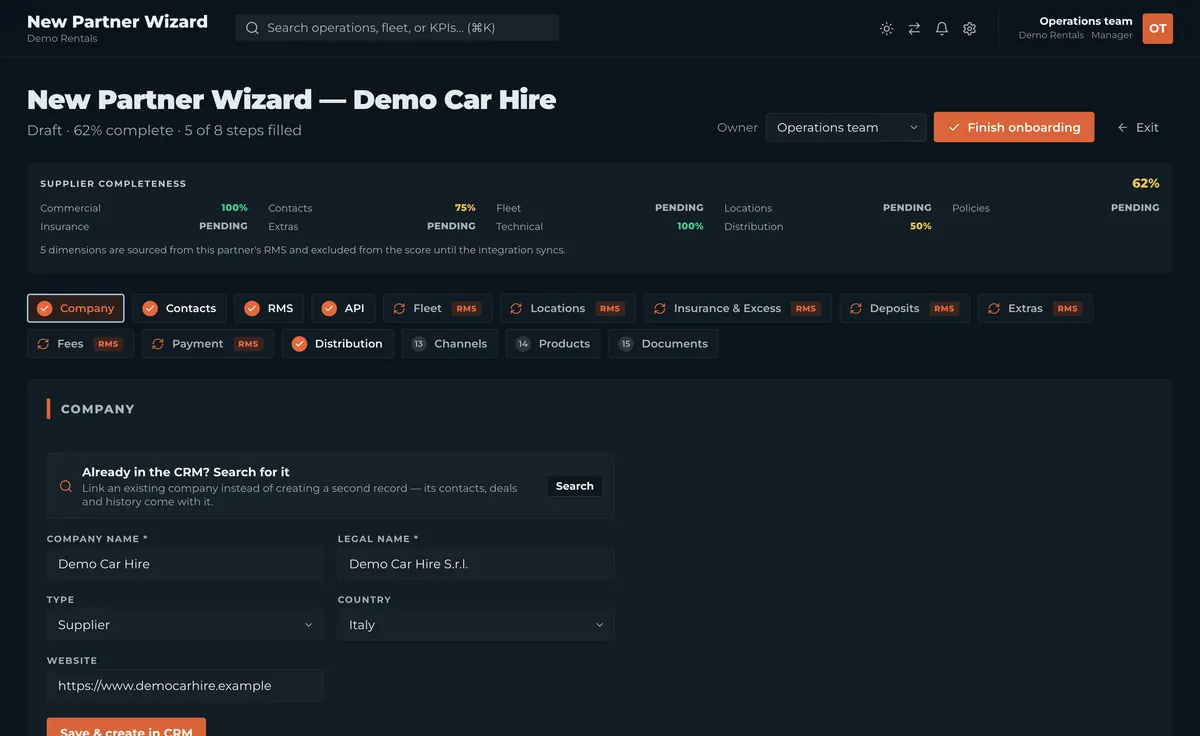The image size is (1200, 736).
Task: Click sync icon on Payment step
Action: point(158,343)
